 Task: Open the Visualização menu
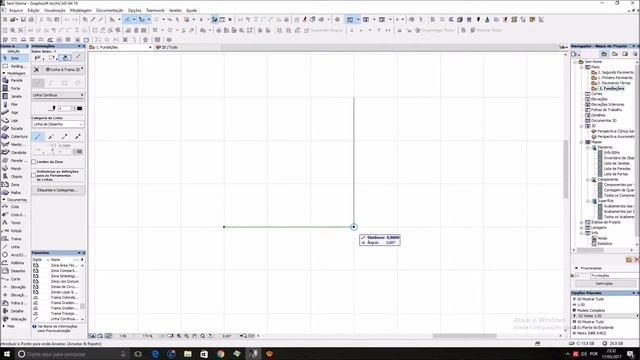pos(55,10)
